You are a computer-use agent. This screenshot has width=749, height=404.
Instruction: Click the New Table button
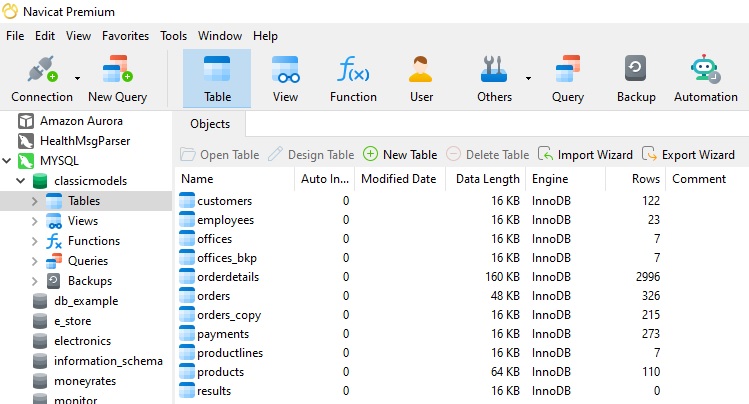click(400, 155)
